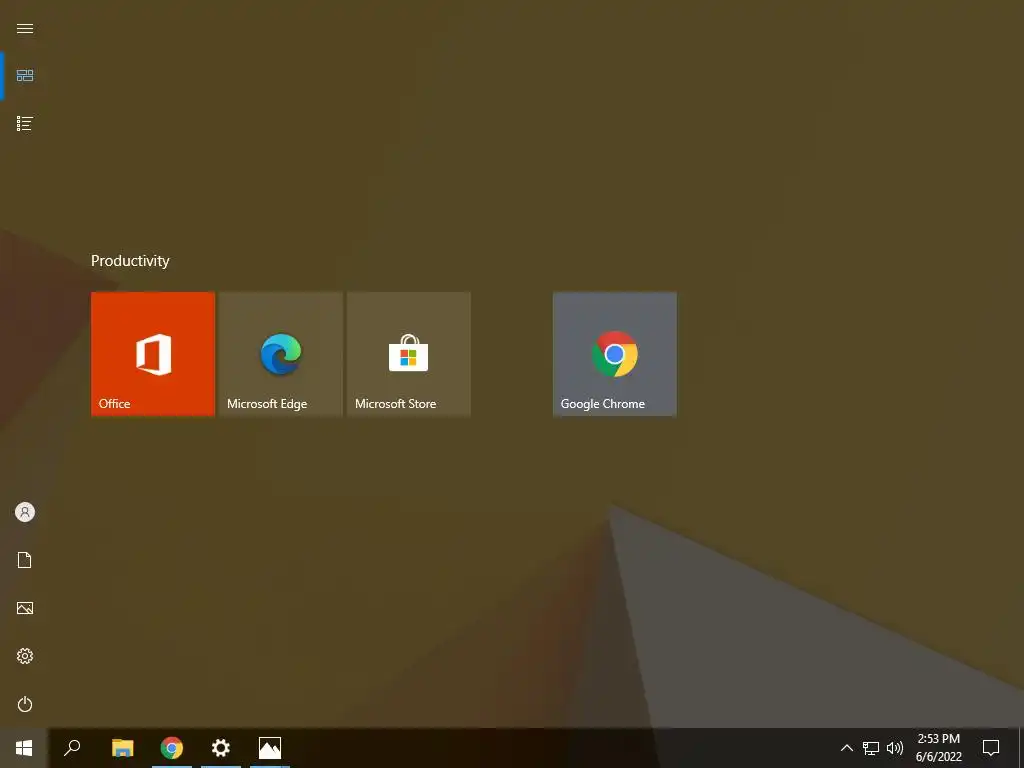
Task: Switch to Settings app on taskbar
Action: pyautogui.click(x=221, y=748)
